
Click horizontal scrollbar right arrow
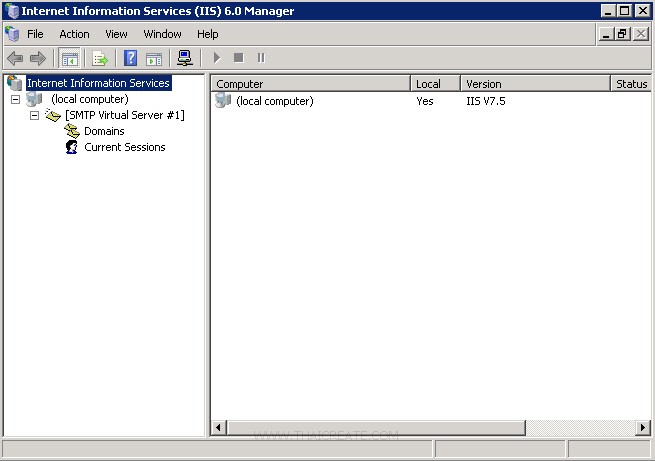click(643, 428)
